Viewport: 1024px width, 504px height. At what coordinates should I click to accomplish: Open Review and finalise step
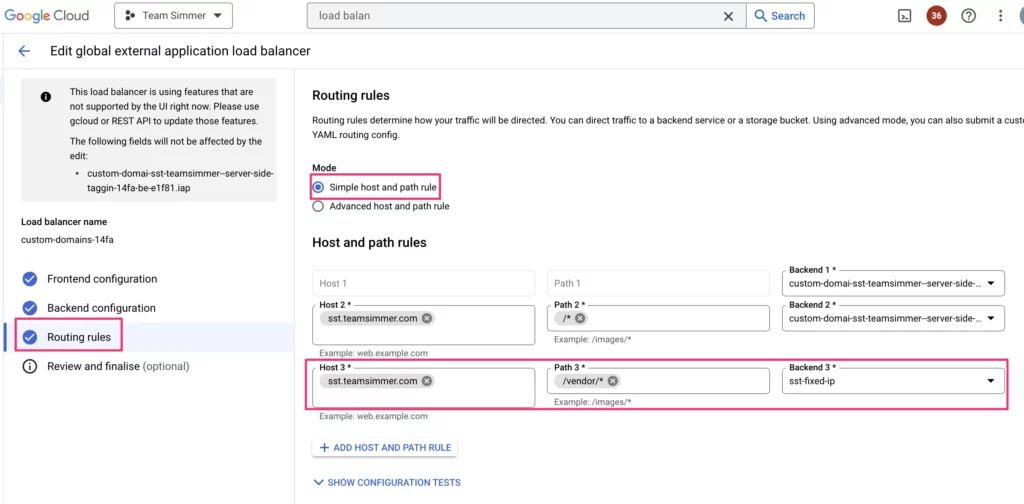coord(117,366)
